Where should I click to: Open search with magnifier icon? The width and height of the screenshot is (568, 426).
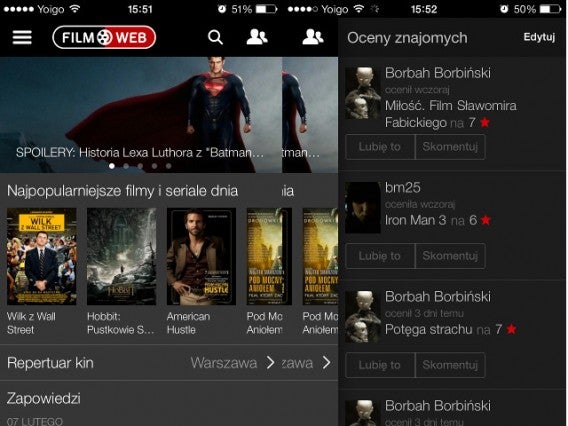[215, 37]
